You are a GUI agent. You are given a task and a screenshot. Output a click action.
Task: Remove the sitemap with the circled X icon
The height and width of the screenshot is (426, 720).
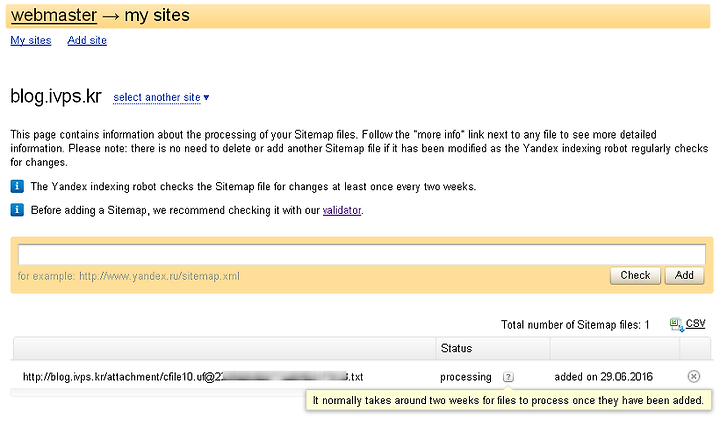[693, 376]
